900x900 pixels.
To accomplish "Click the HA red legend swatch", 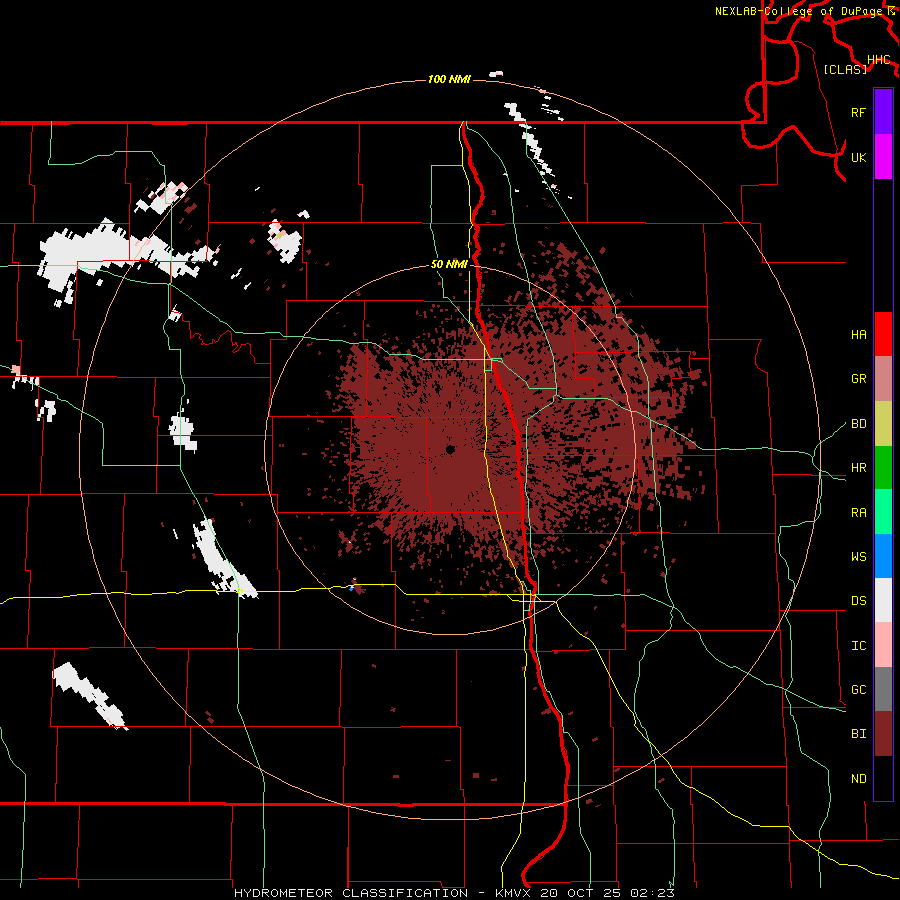I will [x=883, y=334].
